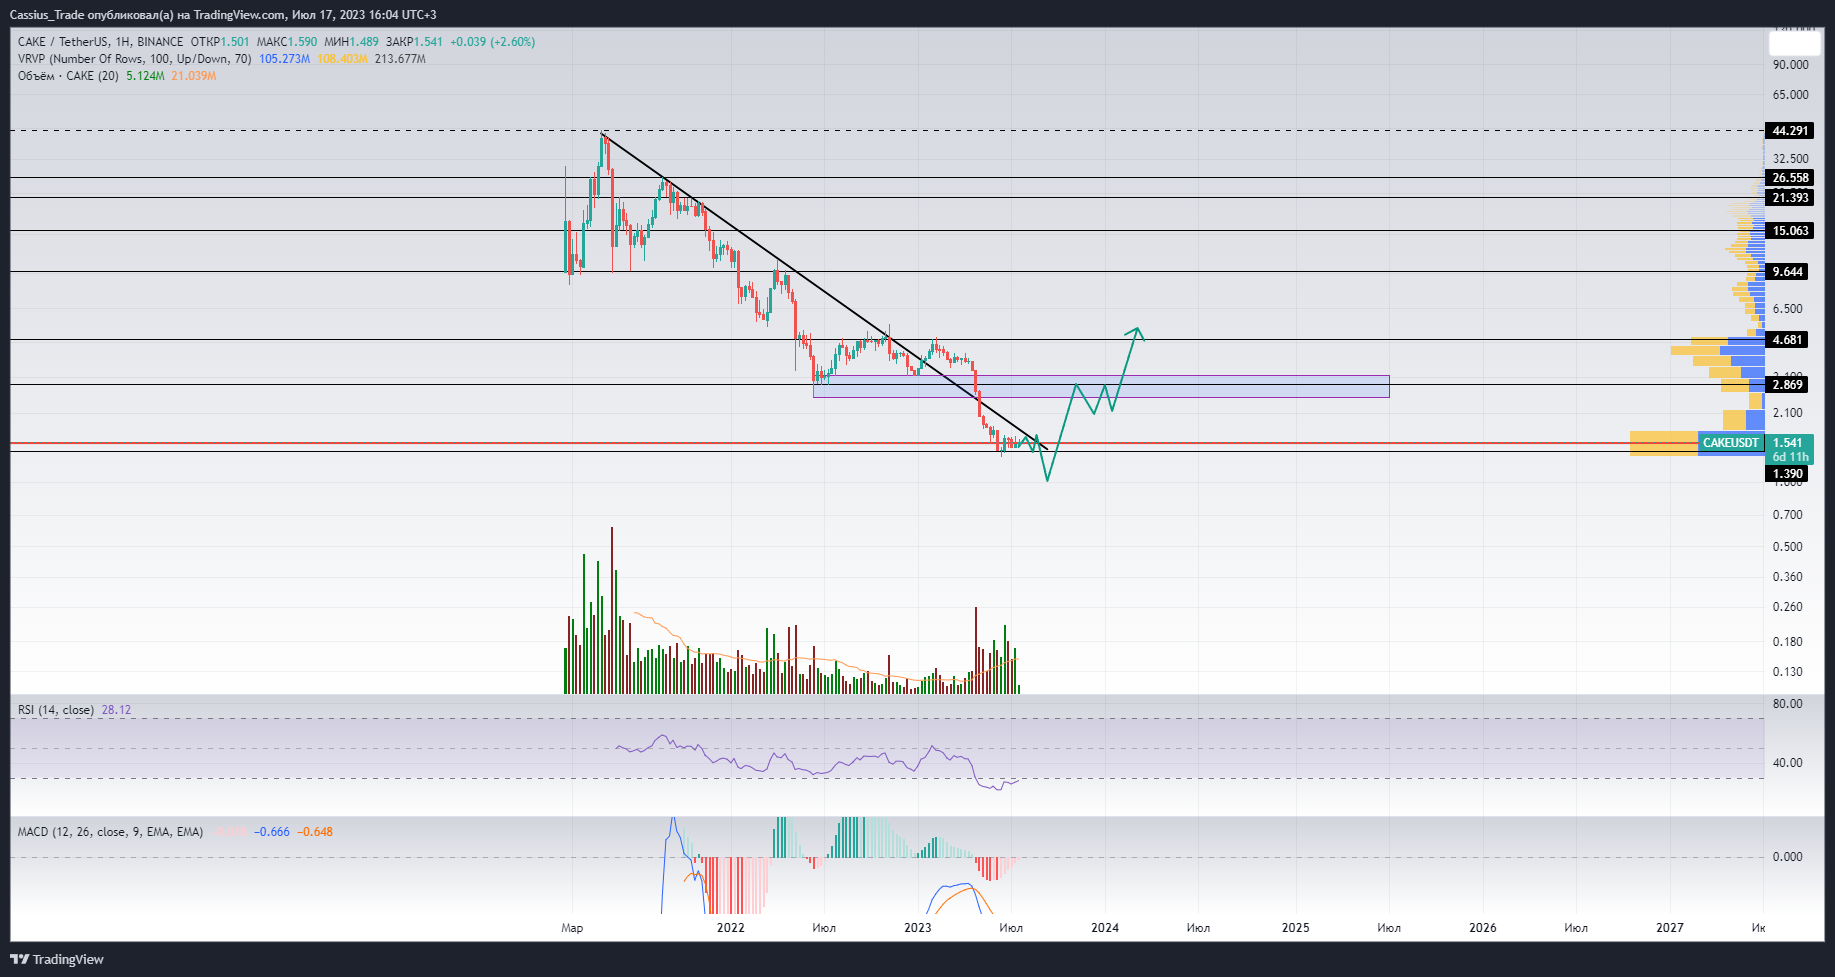Click the VRVP up volume value 105.273M
This screenshot has height=977, width=1835.
tap(284, 59)
